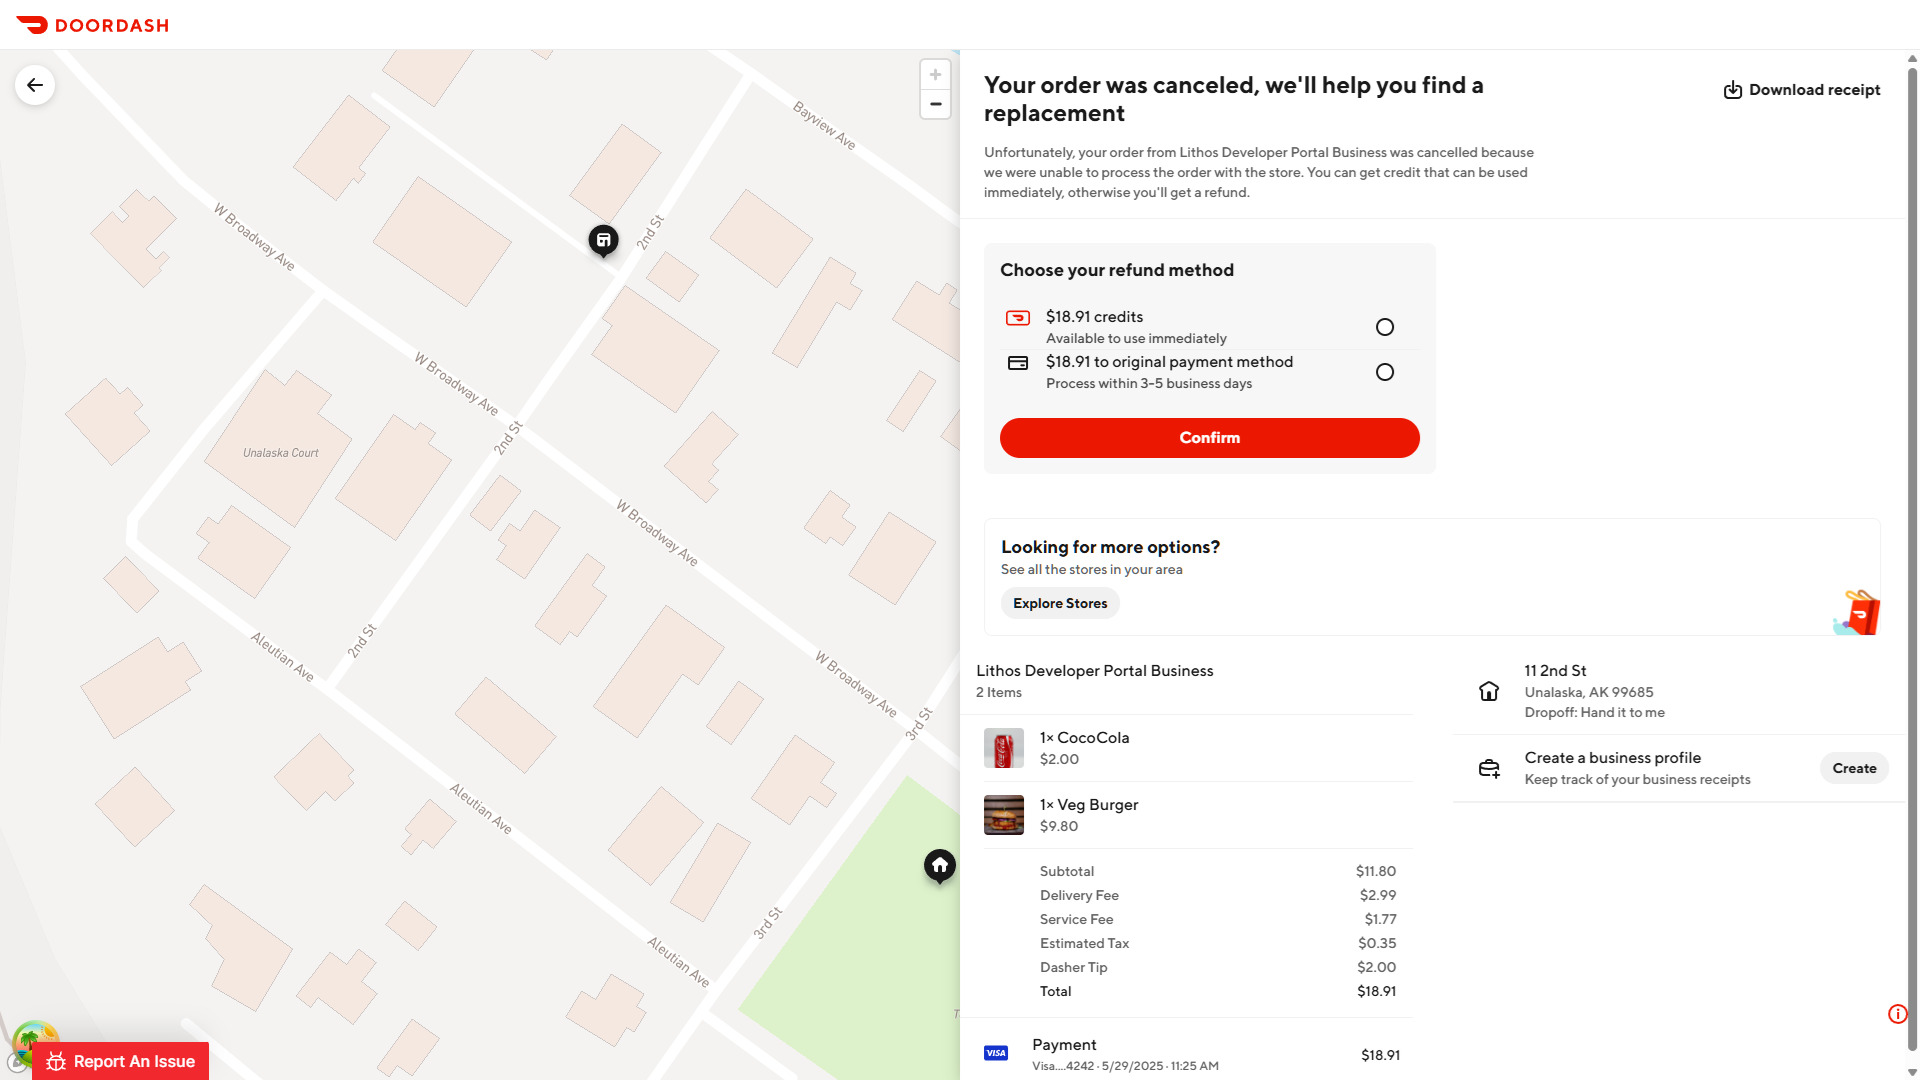Click the CocoCola item thumbnail
This screenshot has height=1080, width=1920.
pyautogui.click(x=1003, y=748)
